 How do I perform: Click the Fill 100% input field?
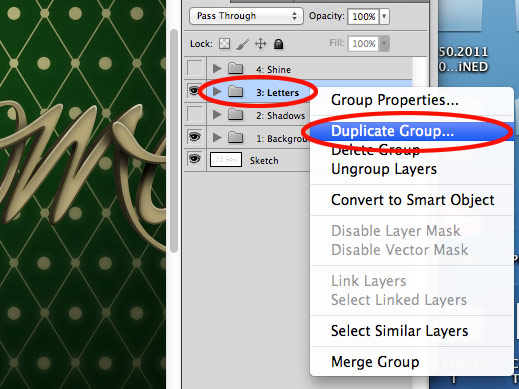pos(363,43)
